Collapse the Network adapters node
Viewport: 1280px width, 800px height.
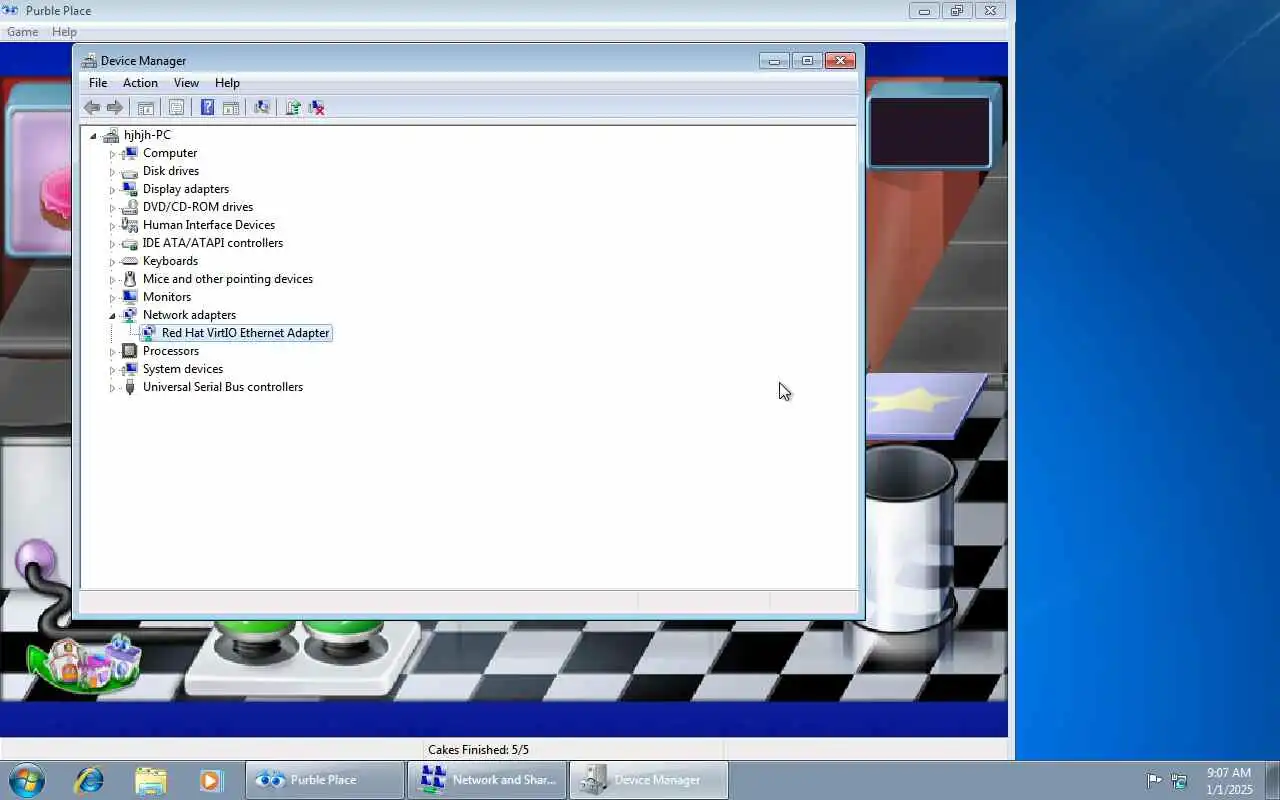coord(112,316)
